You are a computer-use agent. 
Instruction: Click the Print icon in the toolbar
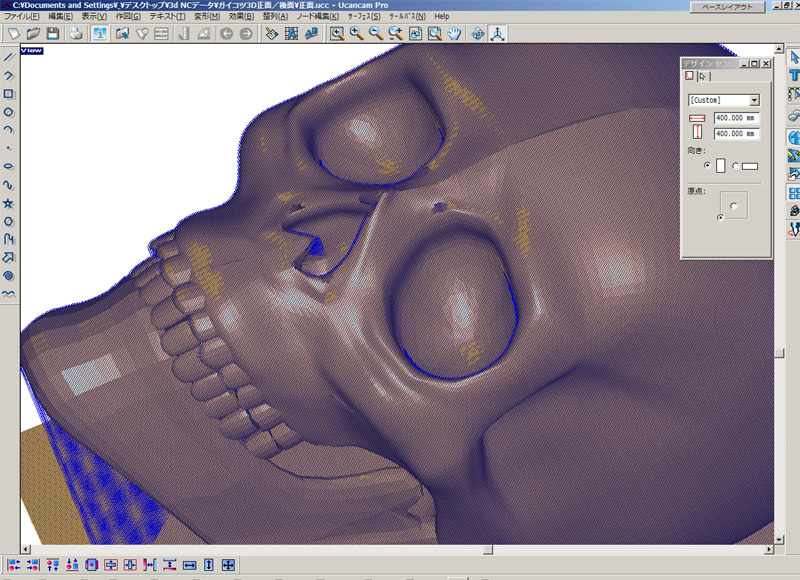(x=76, y=34)
